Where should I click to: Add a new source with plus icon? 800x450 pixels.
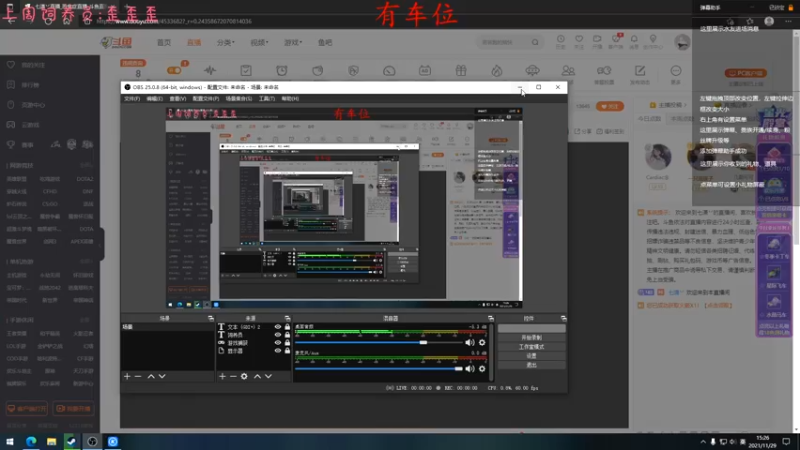(x=222, y=377)
